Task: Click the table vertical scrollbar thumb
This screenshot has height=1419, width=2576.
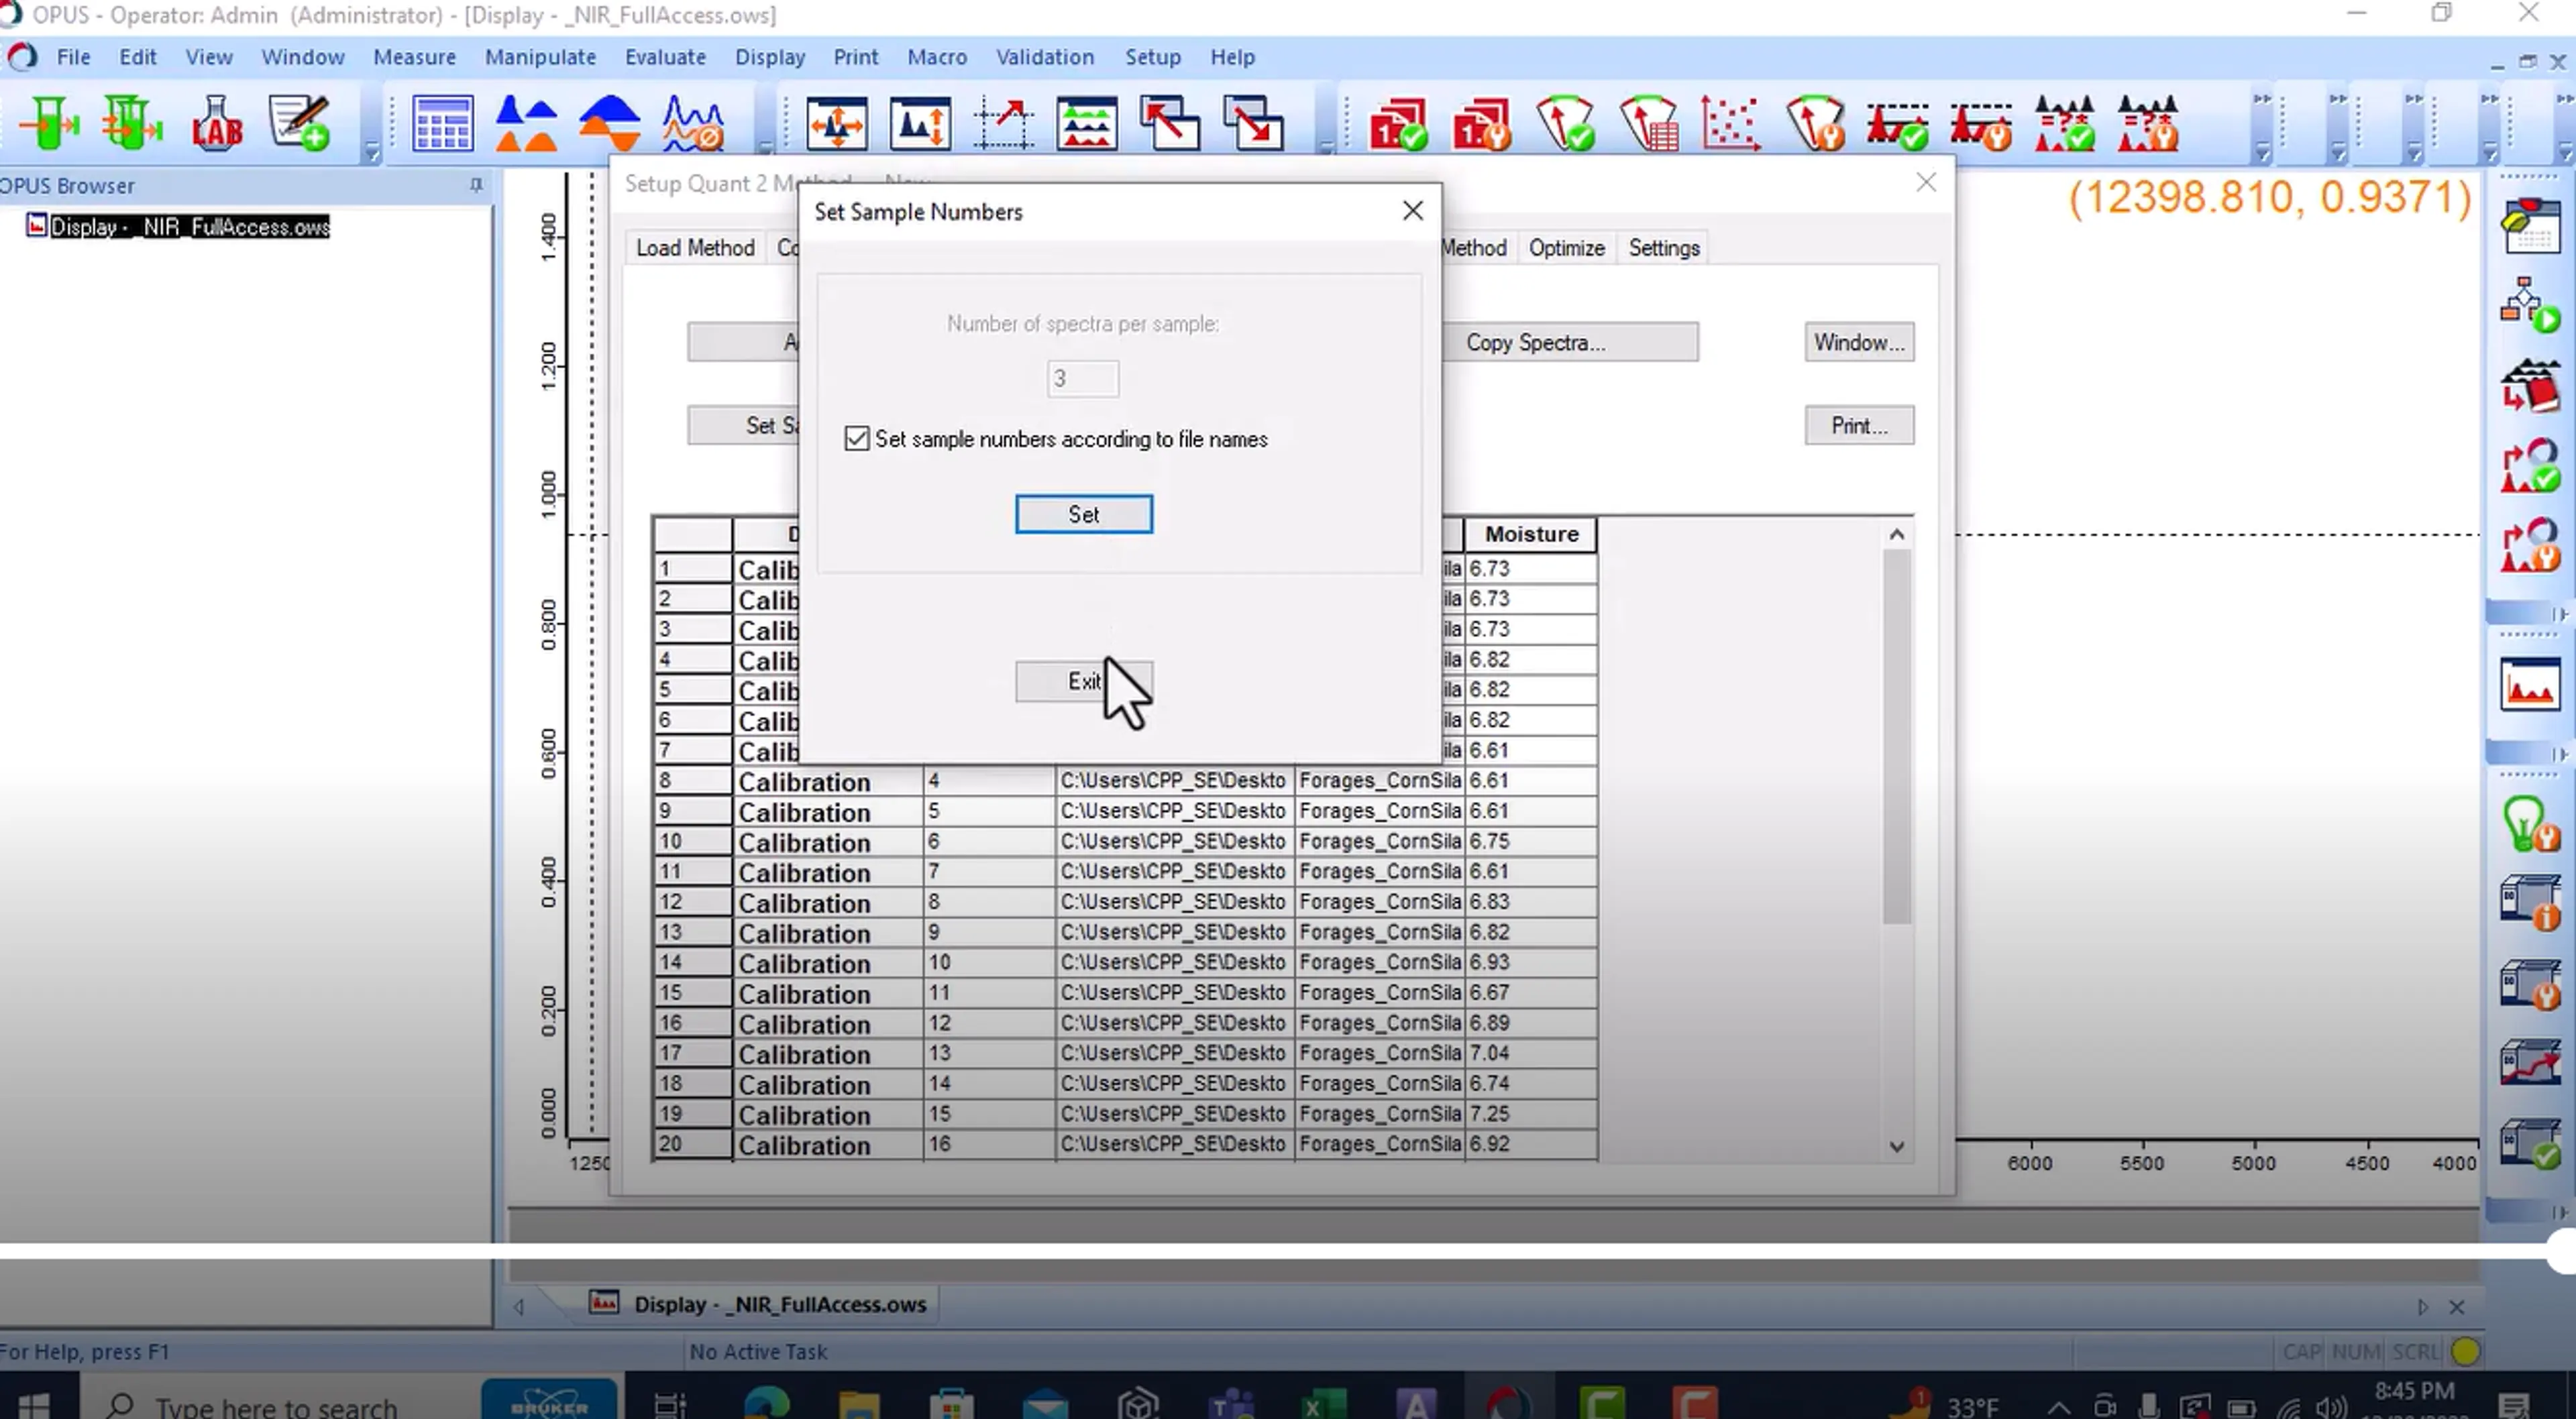Action: point(1896,736)
